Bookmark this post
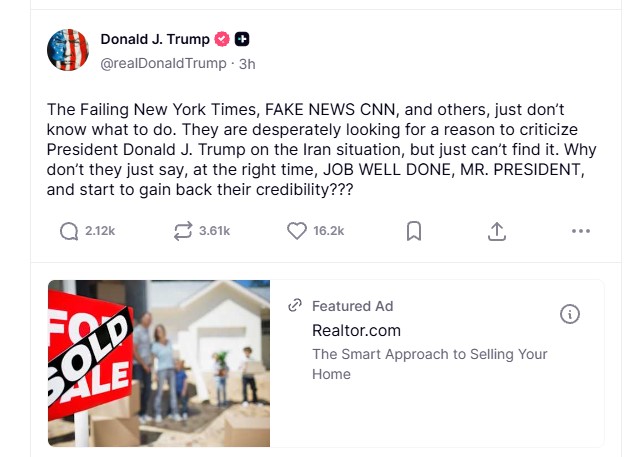The image size is (641, 457). (413, 231)
